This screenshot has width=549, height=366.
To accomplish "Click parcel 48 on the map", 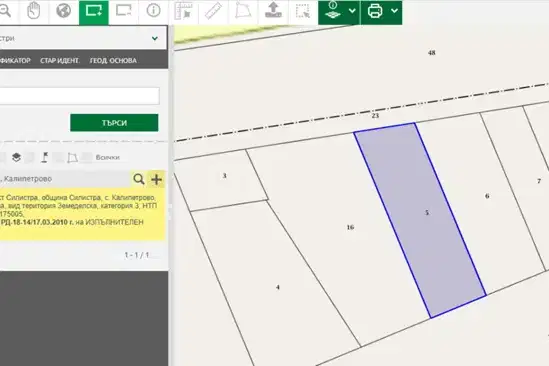I will pos(432,53).
